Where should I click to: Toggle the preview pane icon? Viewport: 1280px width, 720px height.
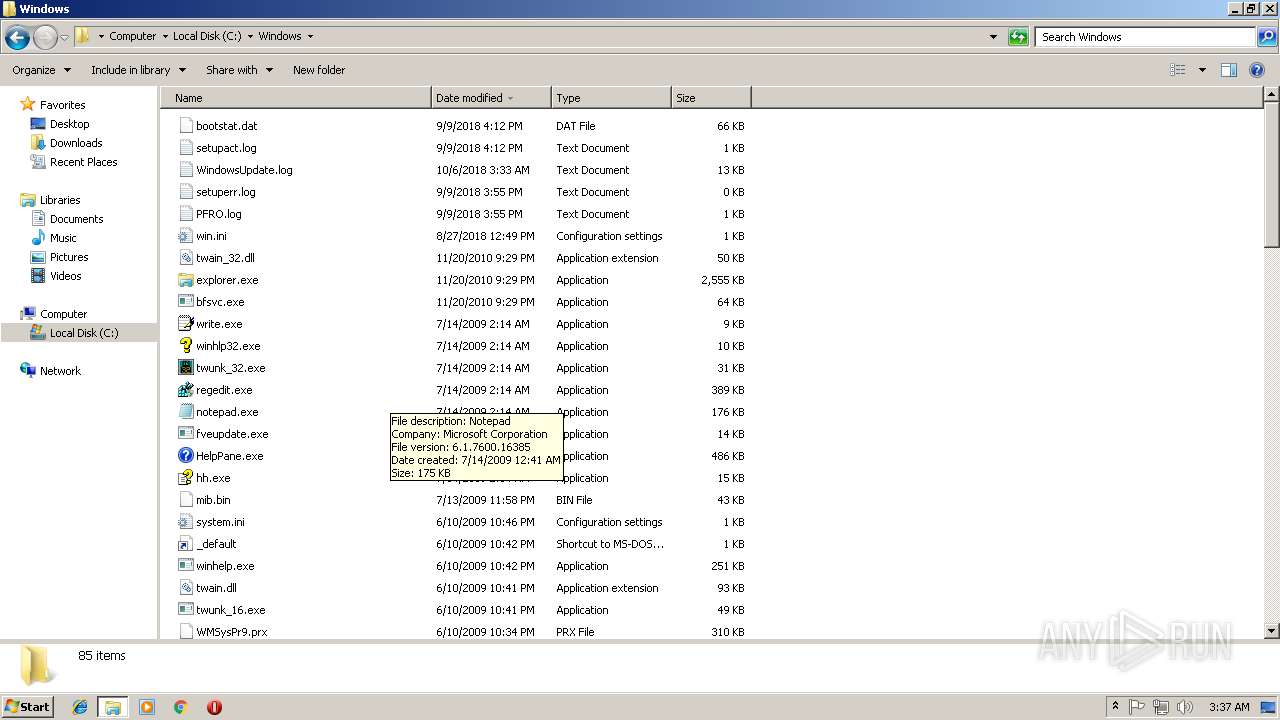[x=1229, y=70]
